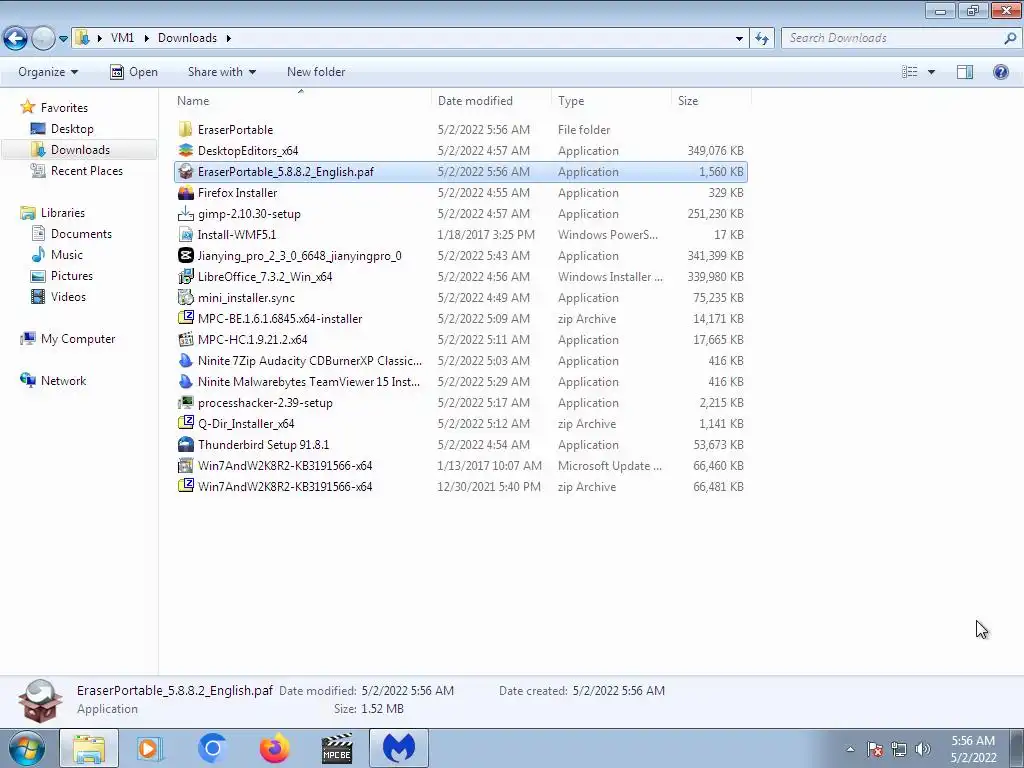The width and height of the screenshot is (1024, 768).
Task: Click the 349,076 KB size cell
Action: pyautogui.click(x=715, y=151)
